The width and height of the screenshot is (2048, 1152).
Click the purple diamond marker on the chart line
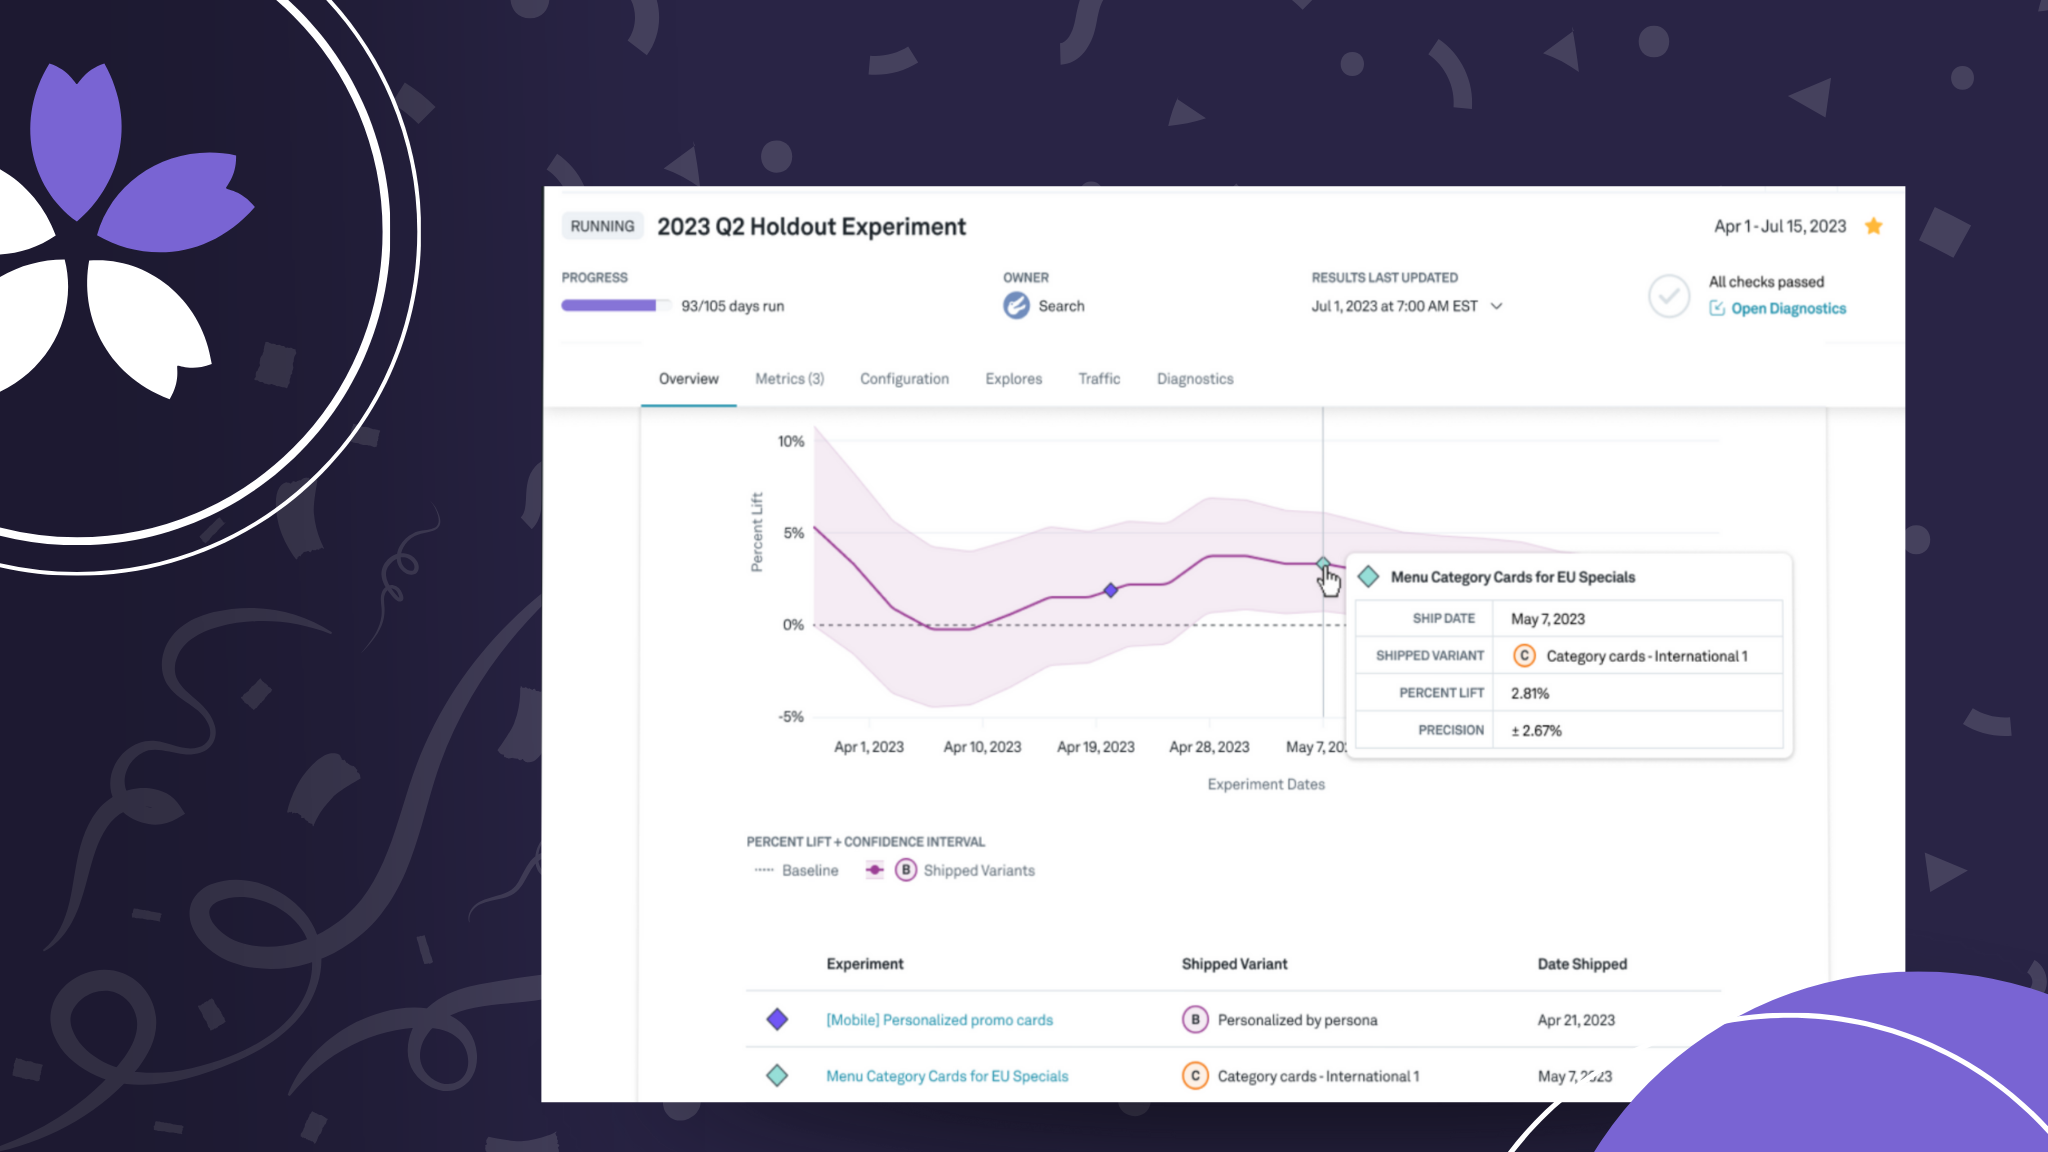[x=1110, y=590]
